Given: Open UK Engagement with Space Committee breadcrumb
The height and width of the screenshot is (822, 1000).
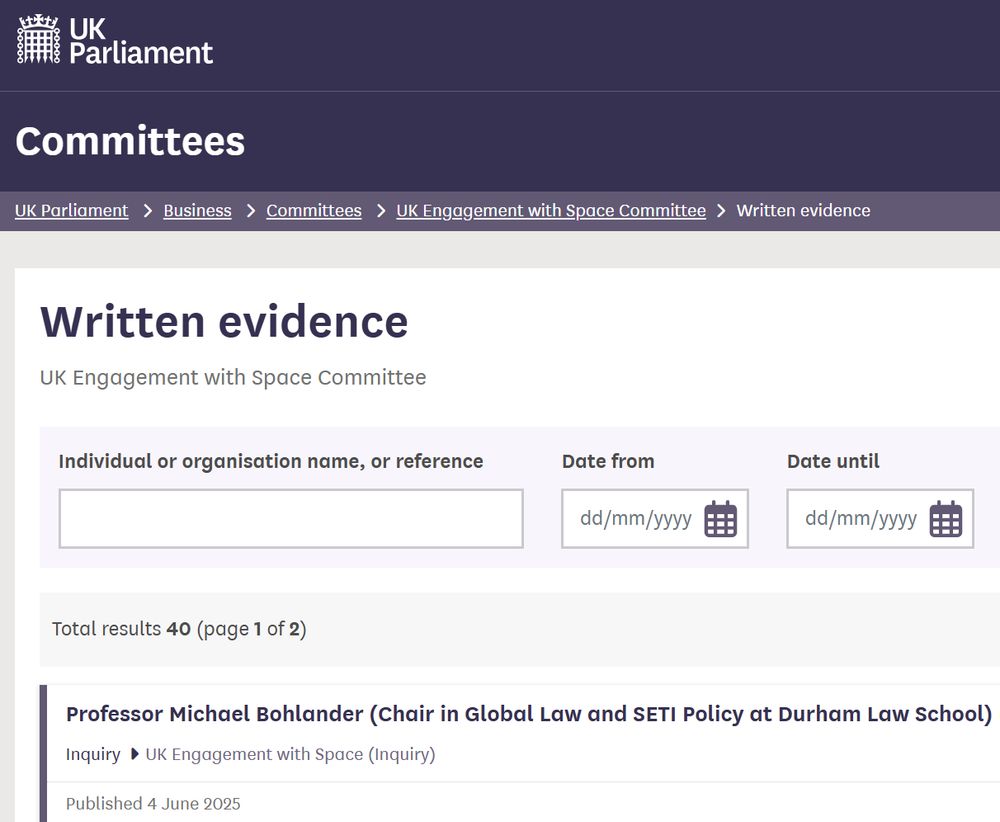Looking at the screenshot, I should point(551,210).
